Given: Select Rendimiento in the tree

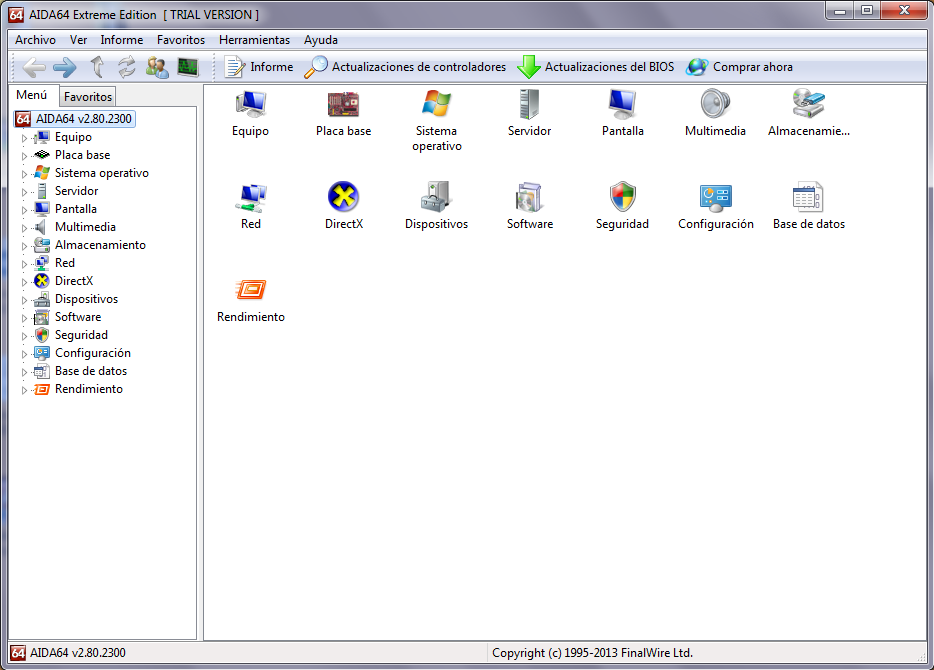Looking at the screenshot, I should coord(89,389).
